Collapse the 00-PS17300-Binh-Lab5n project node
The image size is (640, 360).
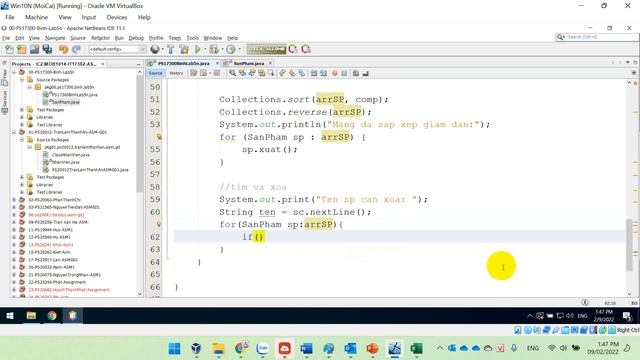point(14,72)
